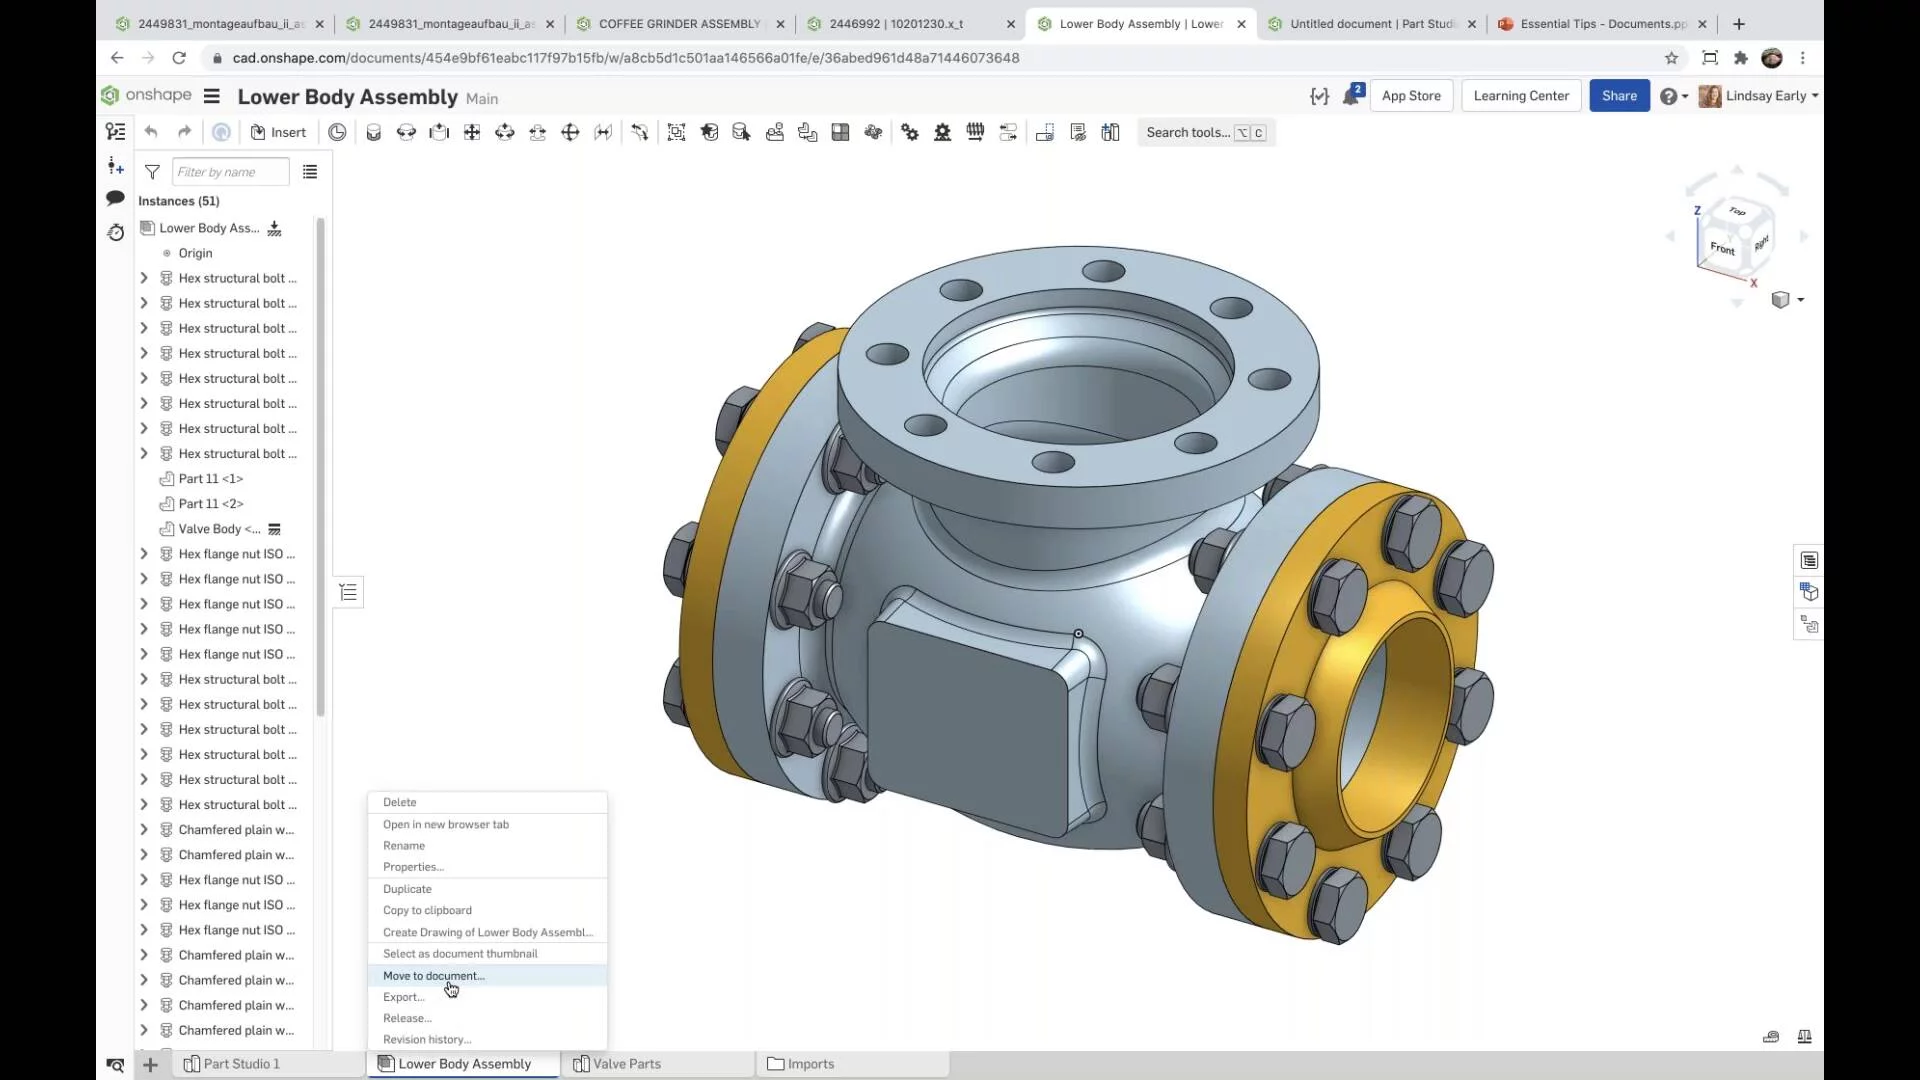Choose Export... in the context menu
Viewport: 1920px width, 1080px height.
488,997
